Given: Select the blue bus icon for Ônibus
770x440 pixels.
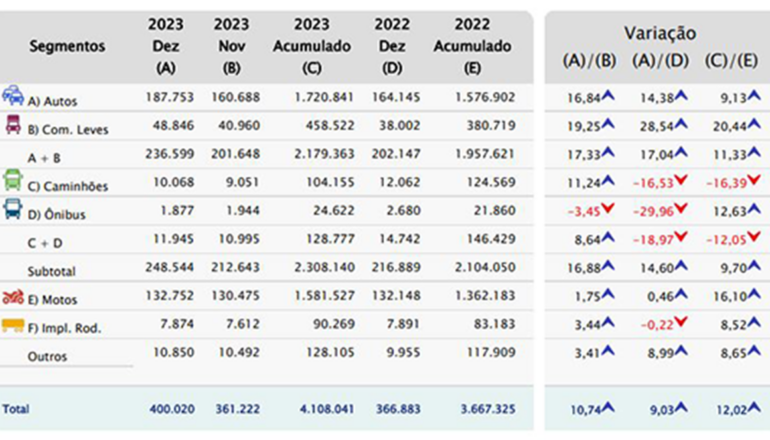Looking at the screenshot, I should (13, 209).
